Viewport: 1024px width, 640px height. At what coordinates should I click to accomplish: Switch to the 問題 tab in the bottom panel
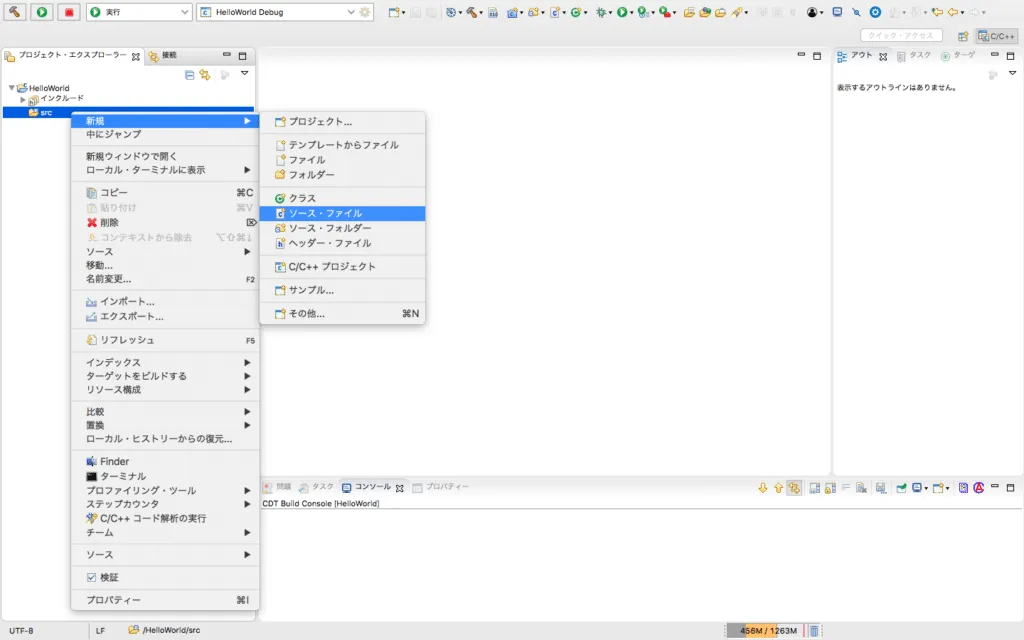[278, 487]
